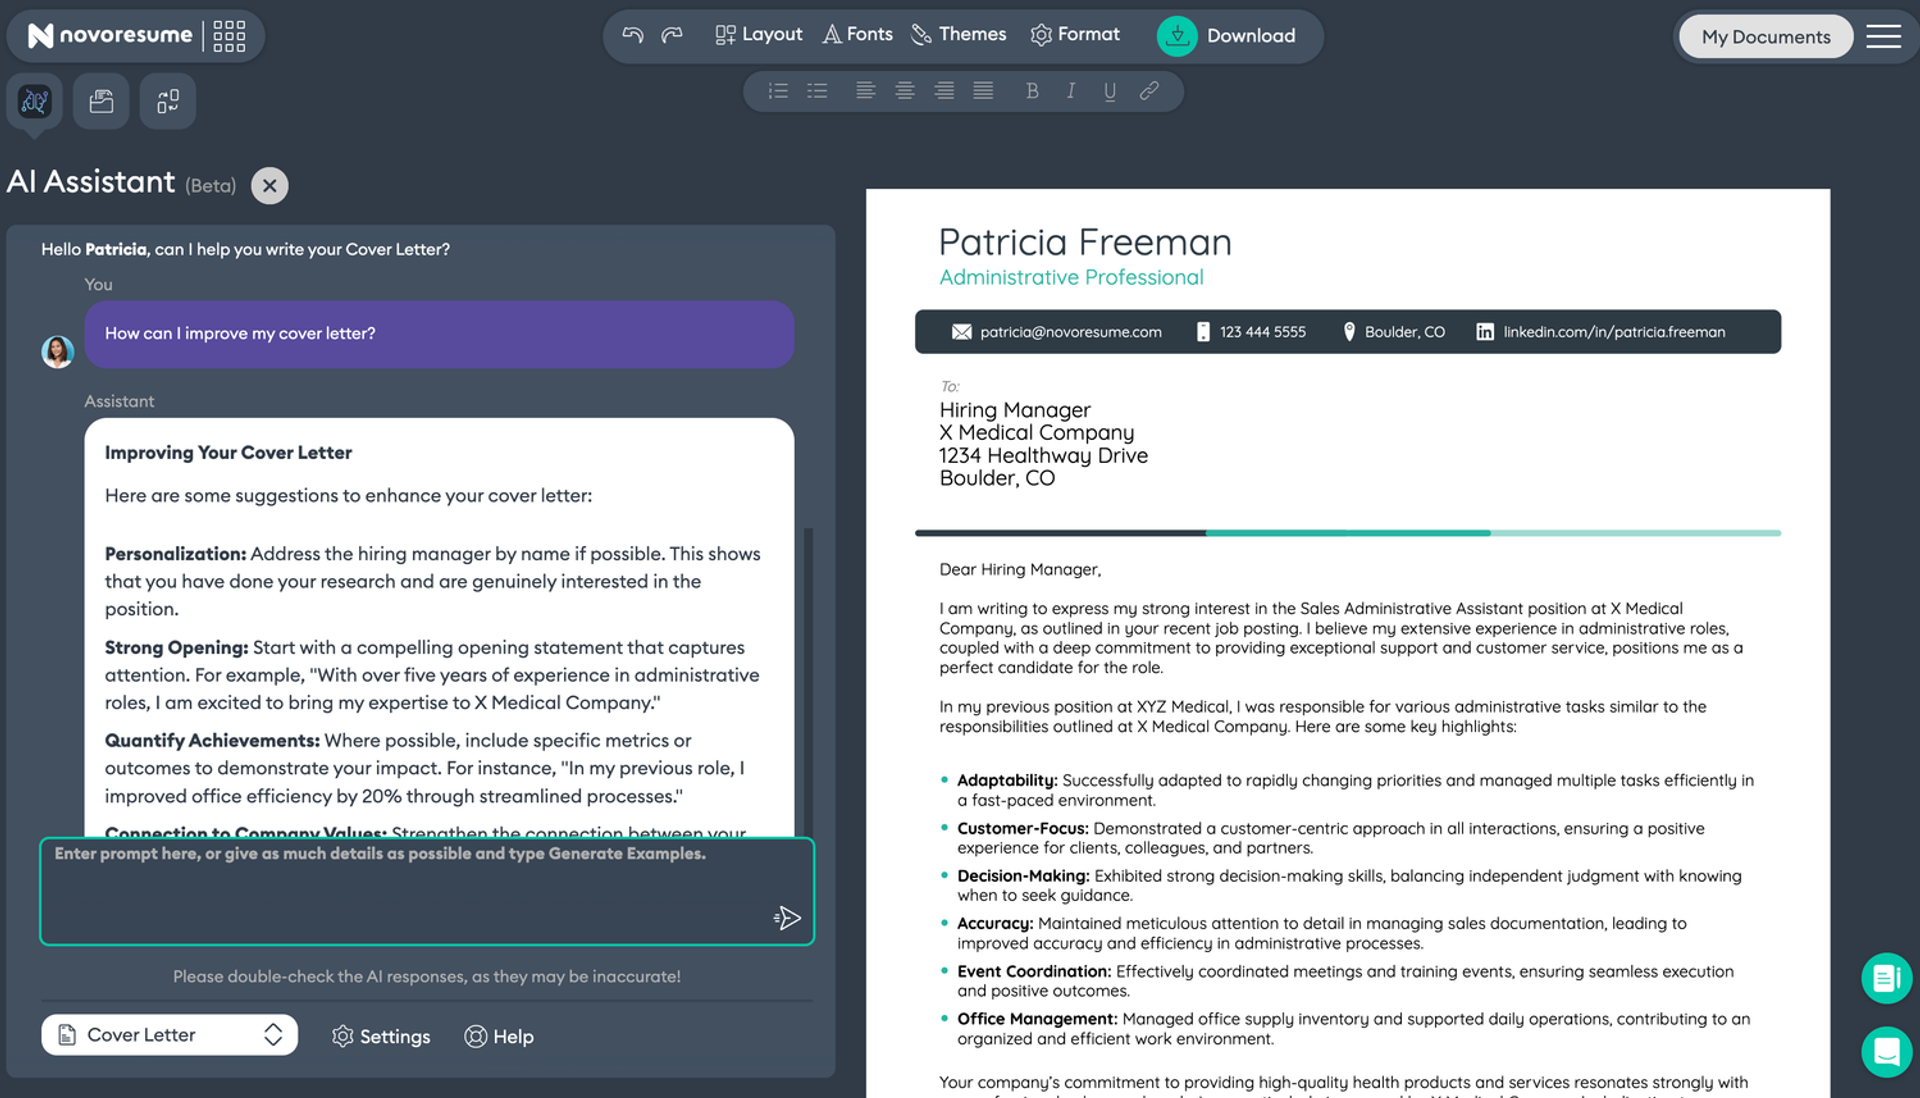Open My Documents

tap(1766, 37)
